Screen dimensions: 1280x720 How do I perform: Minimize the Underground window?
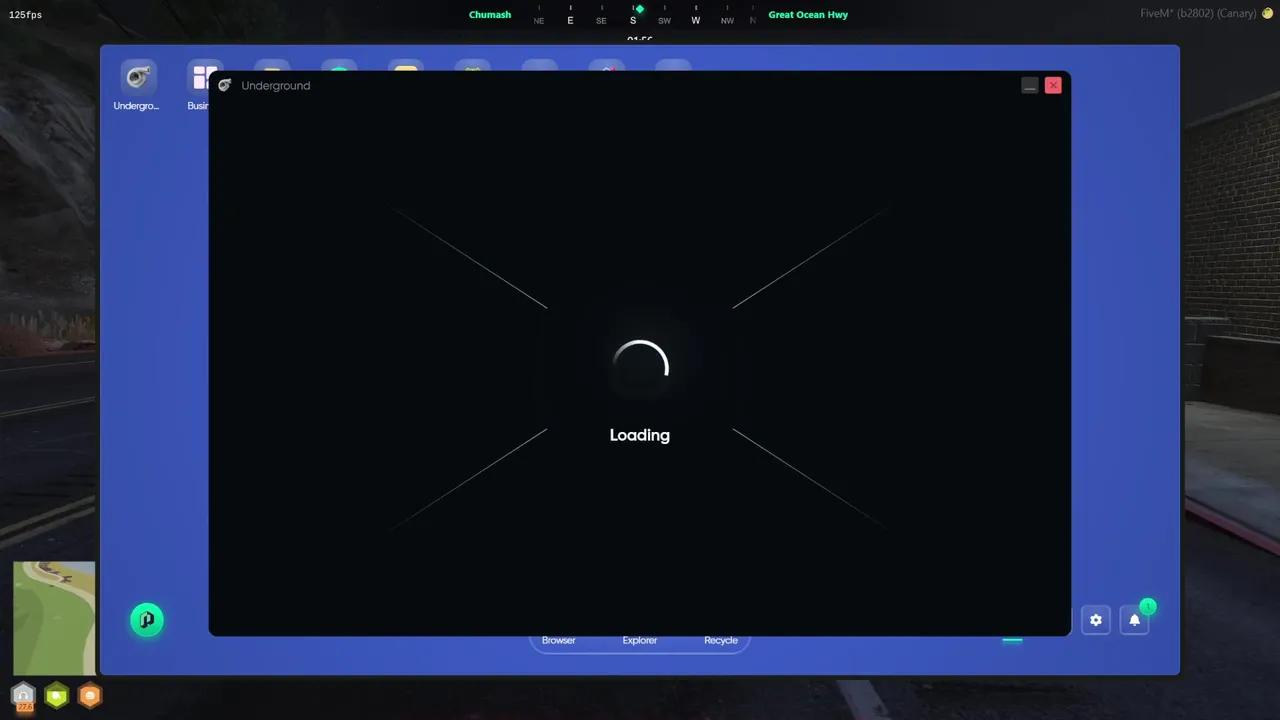(1029, 85)
